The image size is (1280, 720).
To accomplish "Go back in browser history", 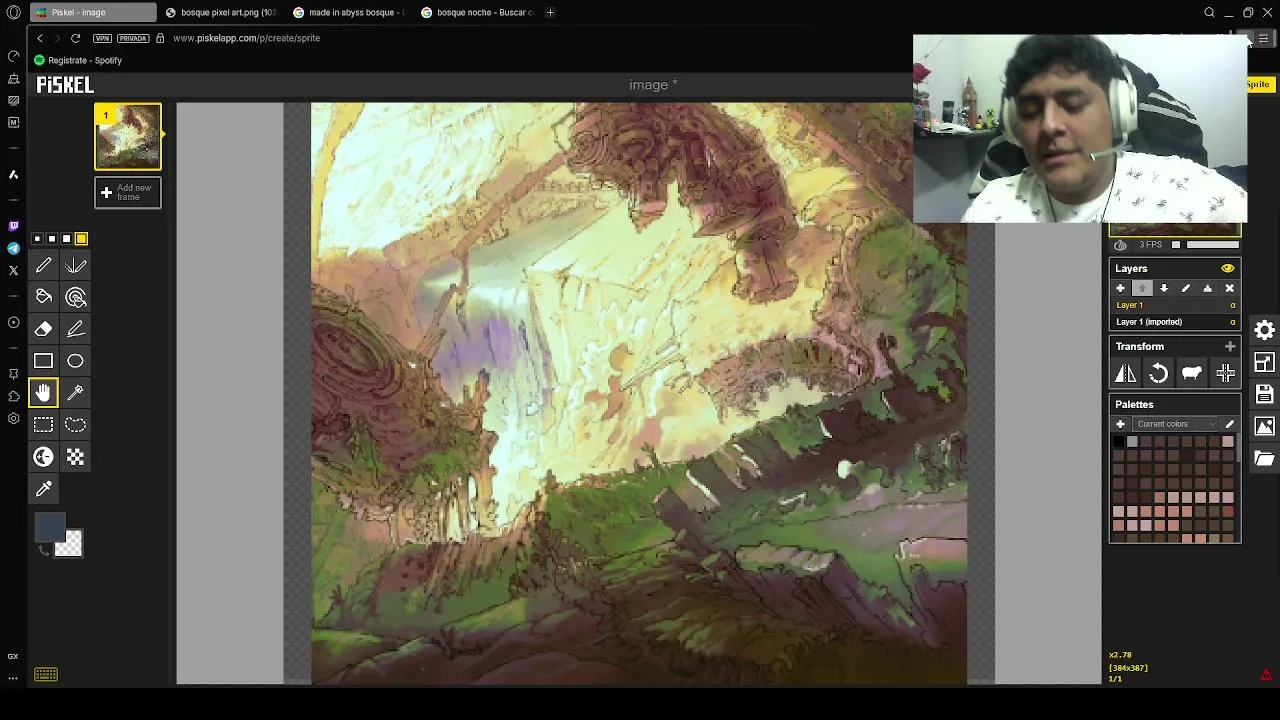I will pos(40,38).
